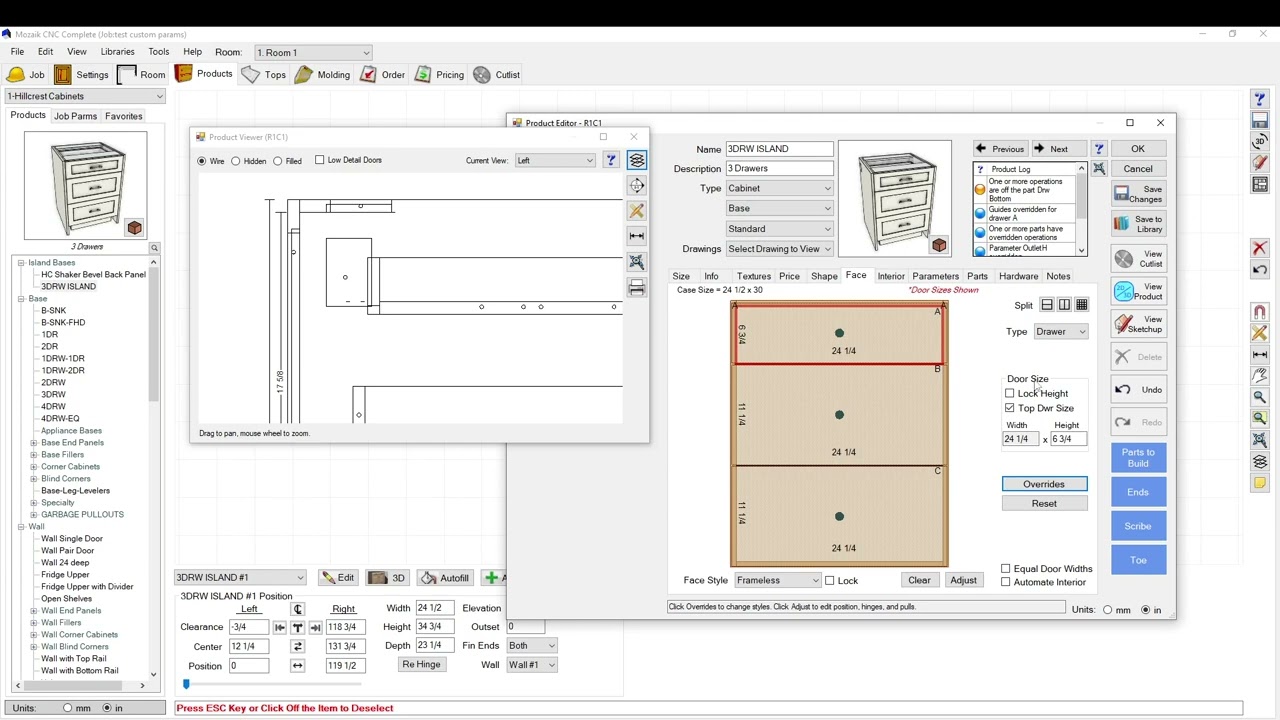This screenshot has height=720, width=1280.
Task: Align cabinet to left with arrow icon
Action: [x=279, y=627]
